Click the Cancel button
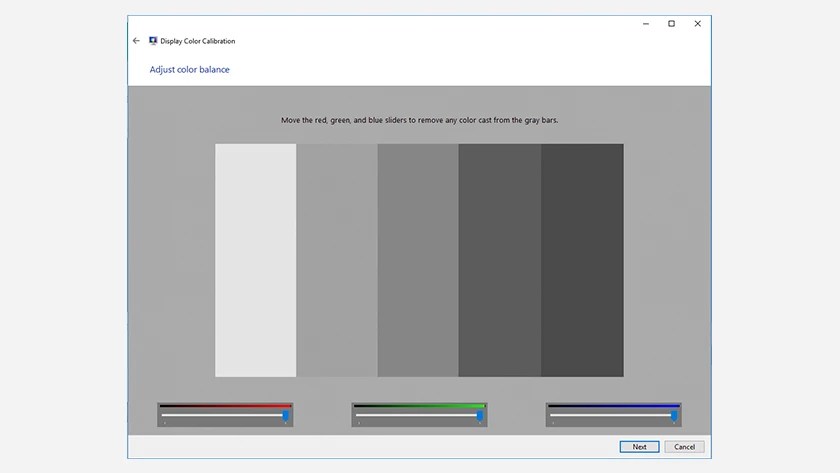840x473 pixels. coord(684,447)
